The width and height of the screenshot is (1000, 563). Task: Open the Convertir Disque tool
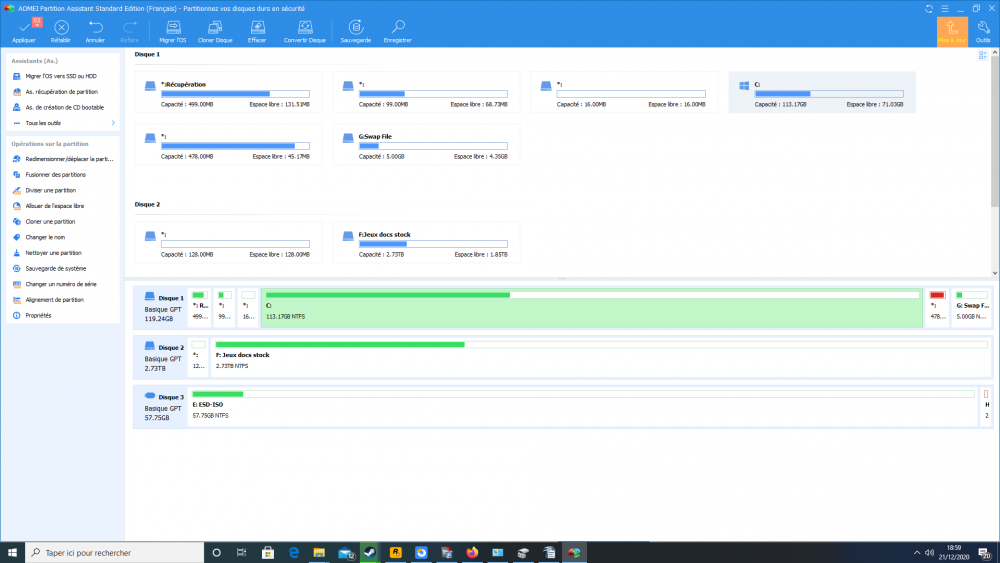(x=304, y=28)
